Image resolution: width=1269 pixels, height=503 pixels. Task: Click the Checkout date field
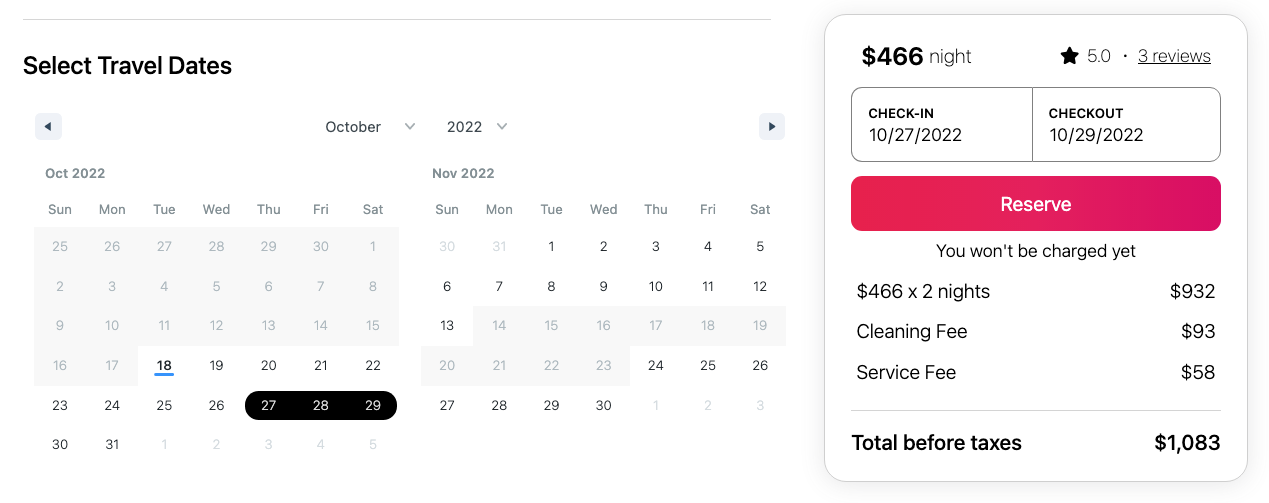(1126, 125)
